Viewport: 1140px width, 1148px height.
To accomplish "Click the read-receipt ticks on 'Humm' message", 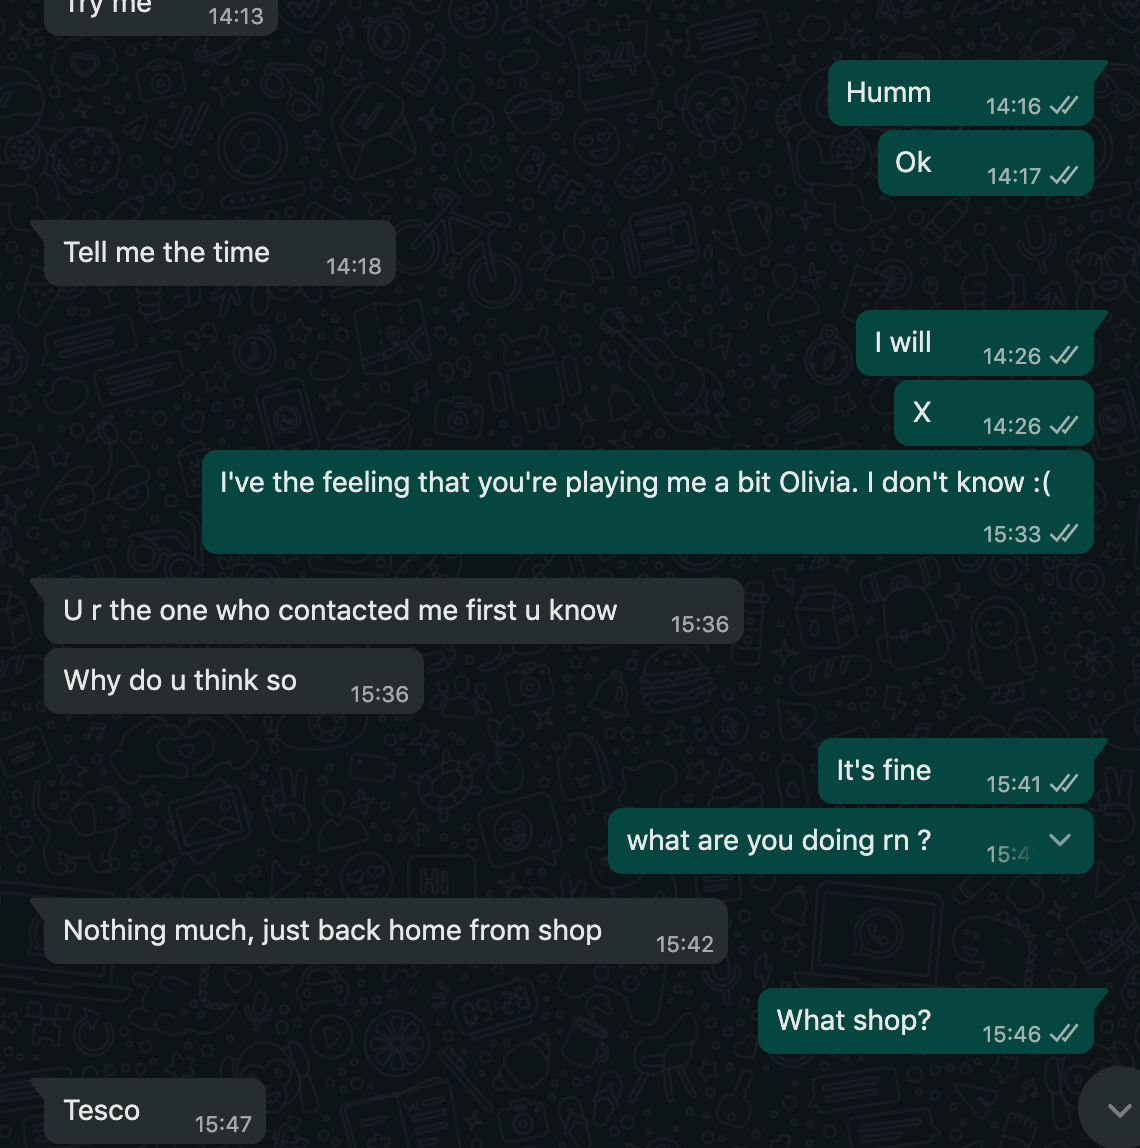I will pos(1064,106).
